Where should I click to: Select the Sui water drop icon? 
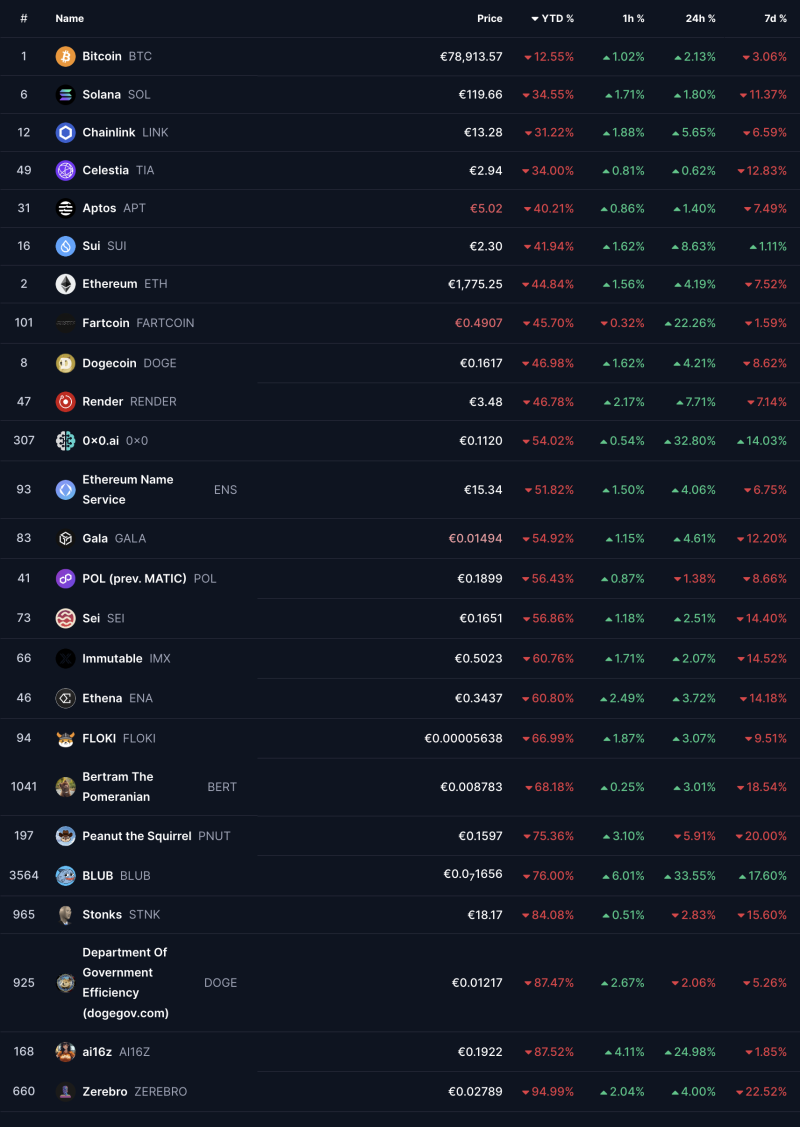click(65, 247)
